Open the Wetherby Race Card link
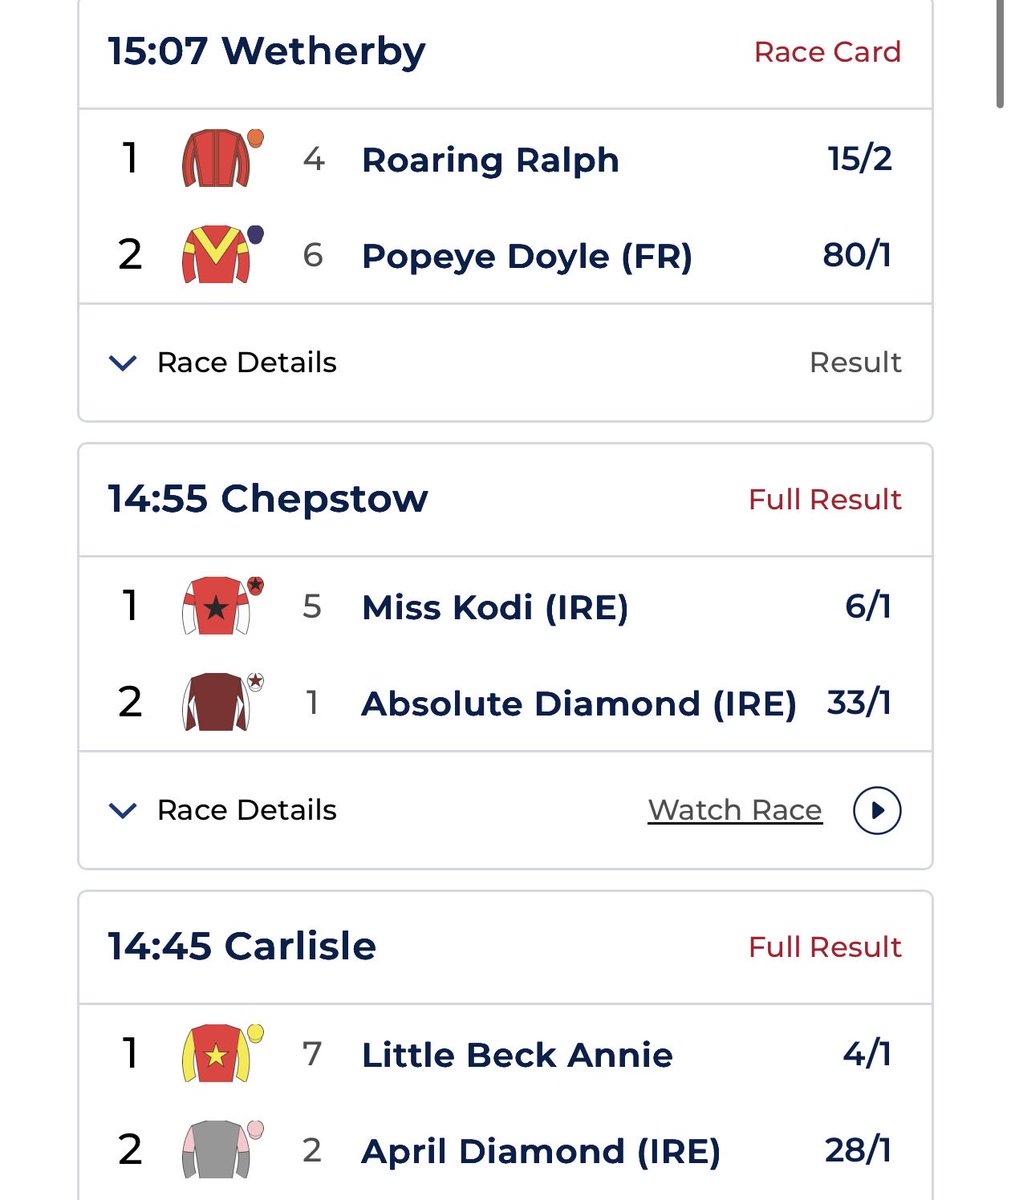Screen dimensions: 1011x1200 827,52
